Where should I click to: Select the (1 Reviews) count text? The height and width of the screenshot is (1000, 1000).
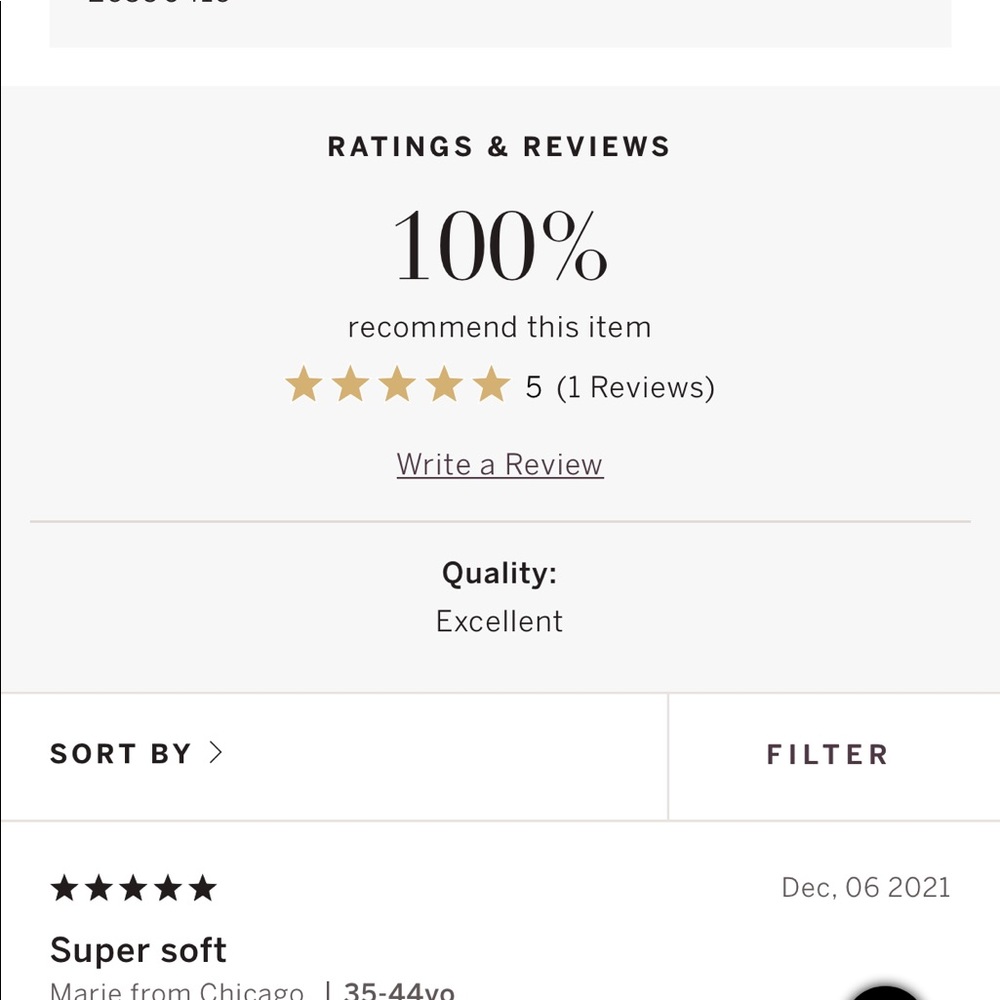tap(635, 388)
